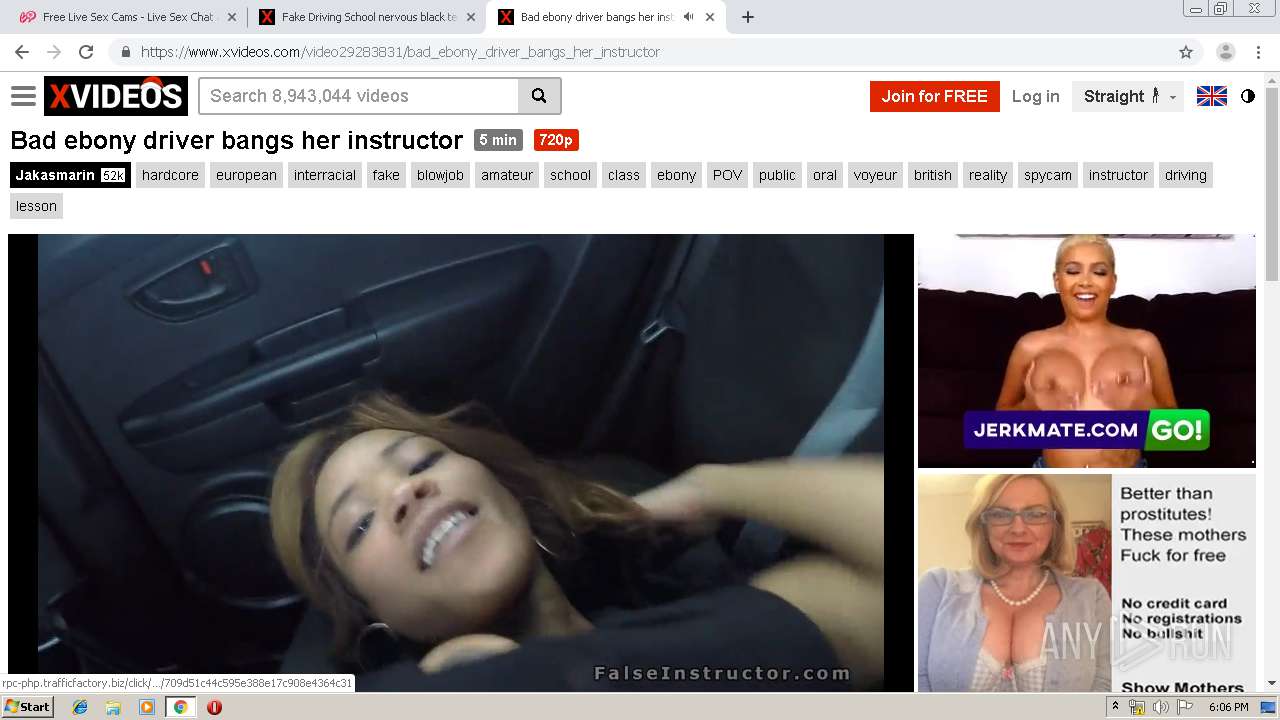Open the media player taskbar icon

click(x=147, y=707)
